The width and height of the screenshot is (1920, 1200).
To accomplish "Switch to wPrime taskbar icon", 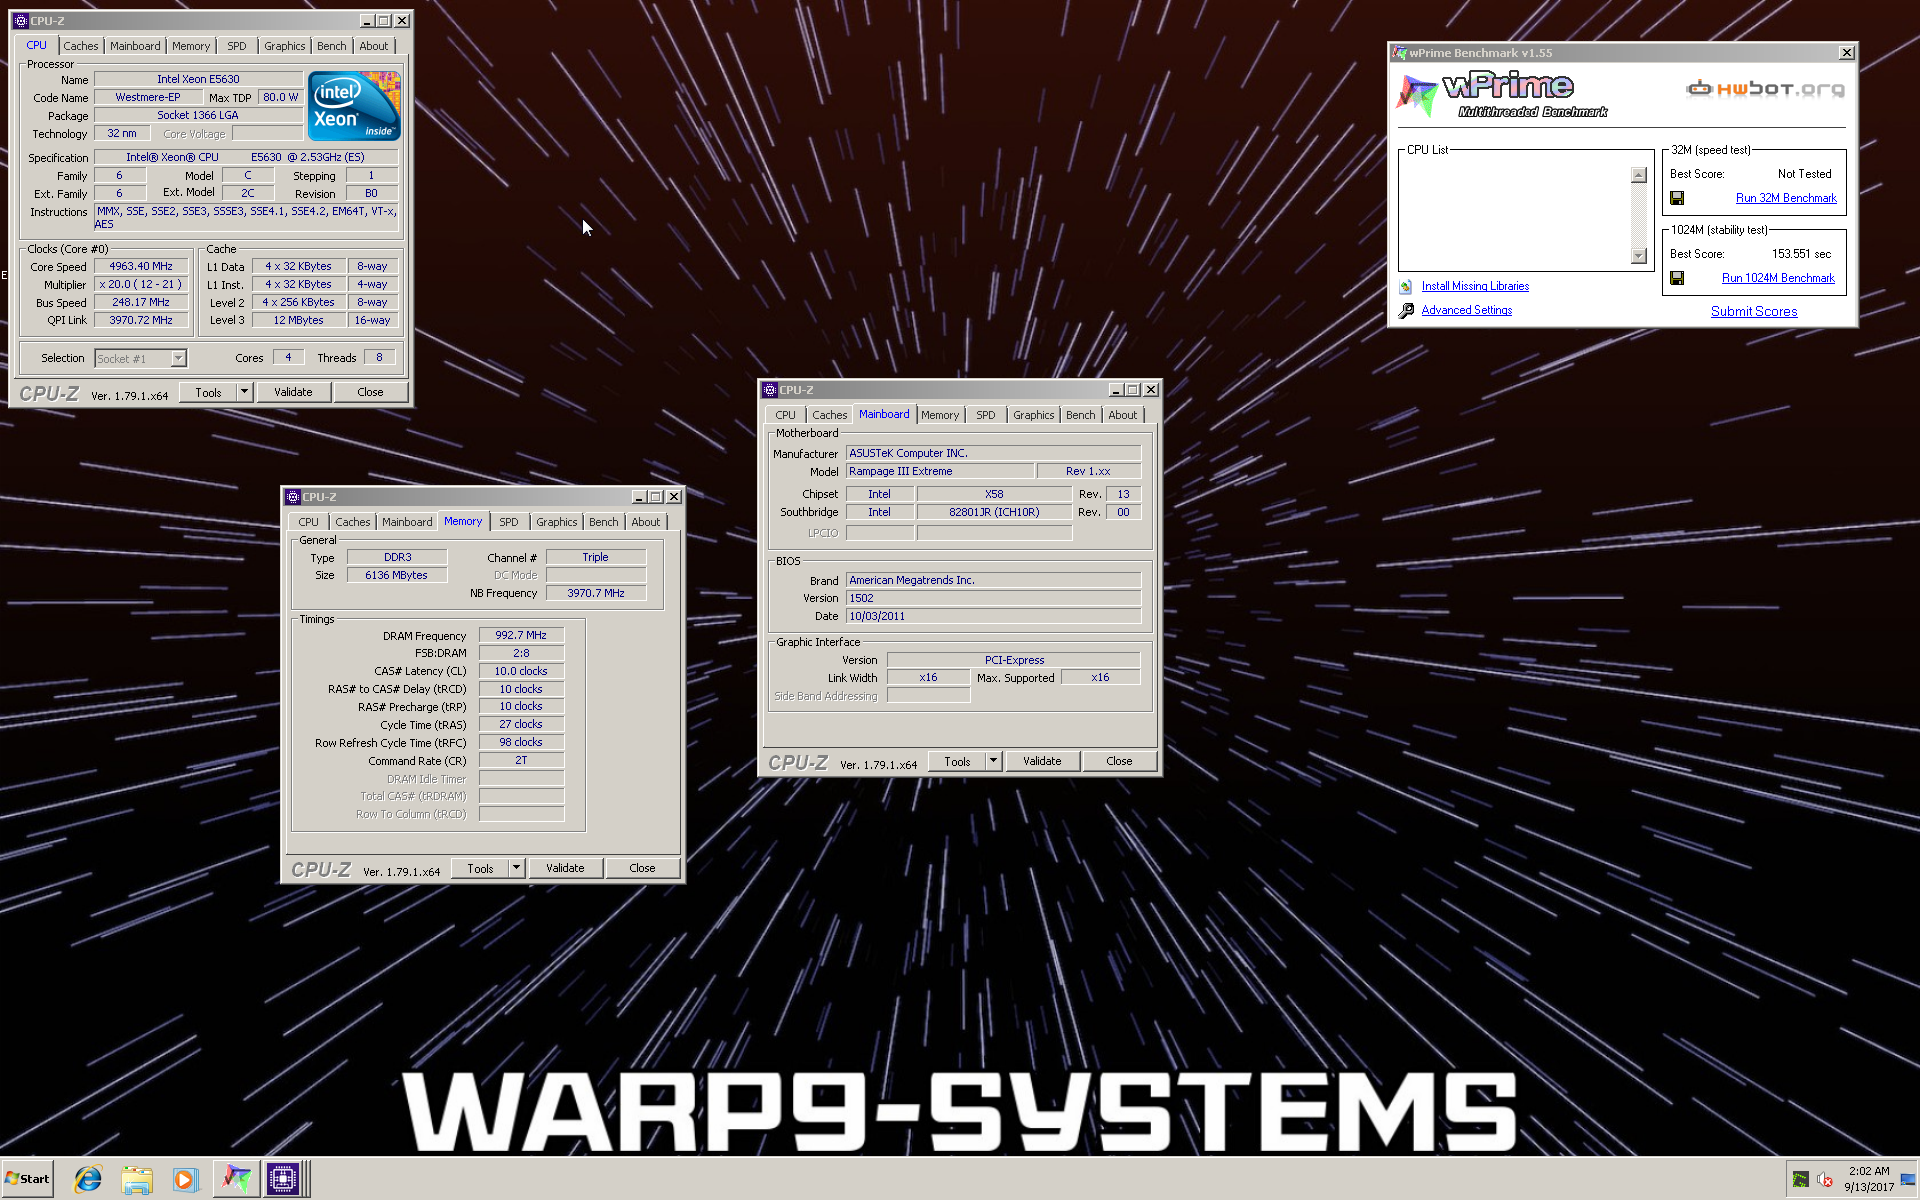I will click(236, 1179).
